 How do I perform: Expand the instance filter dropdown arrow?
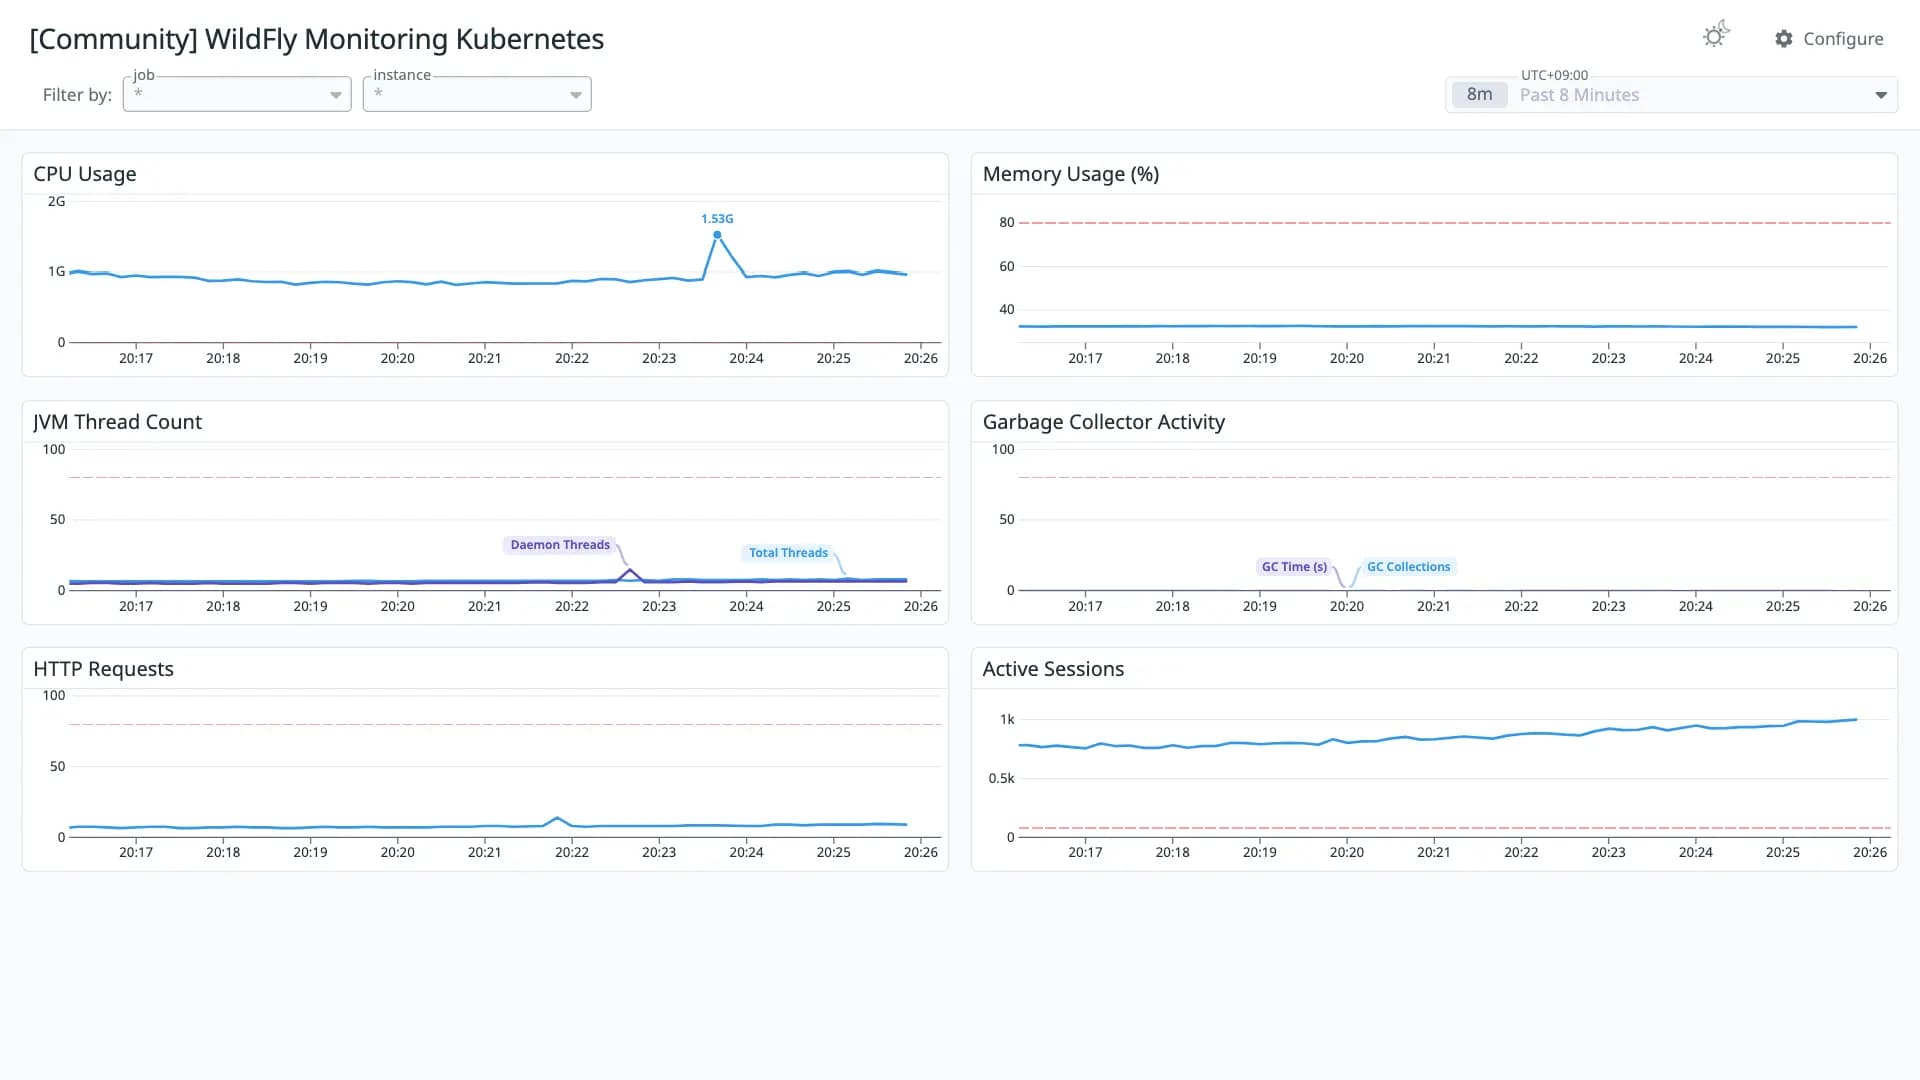point(576,95)
